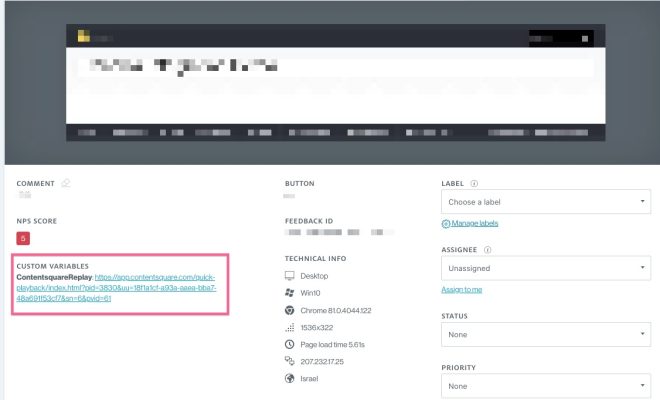Click the Windows logo icon for Win10
Viewport: 660px width, 400px height.
pyautogui.click(x=290, y=293)
